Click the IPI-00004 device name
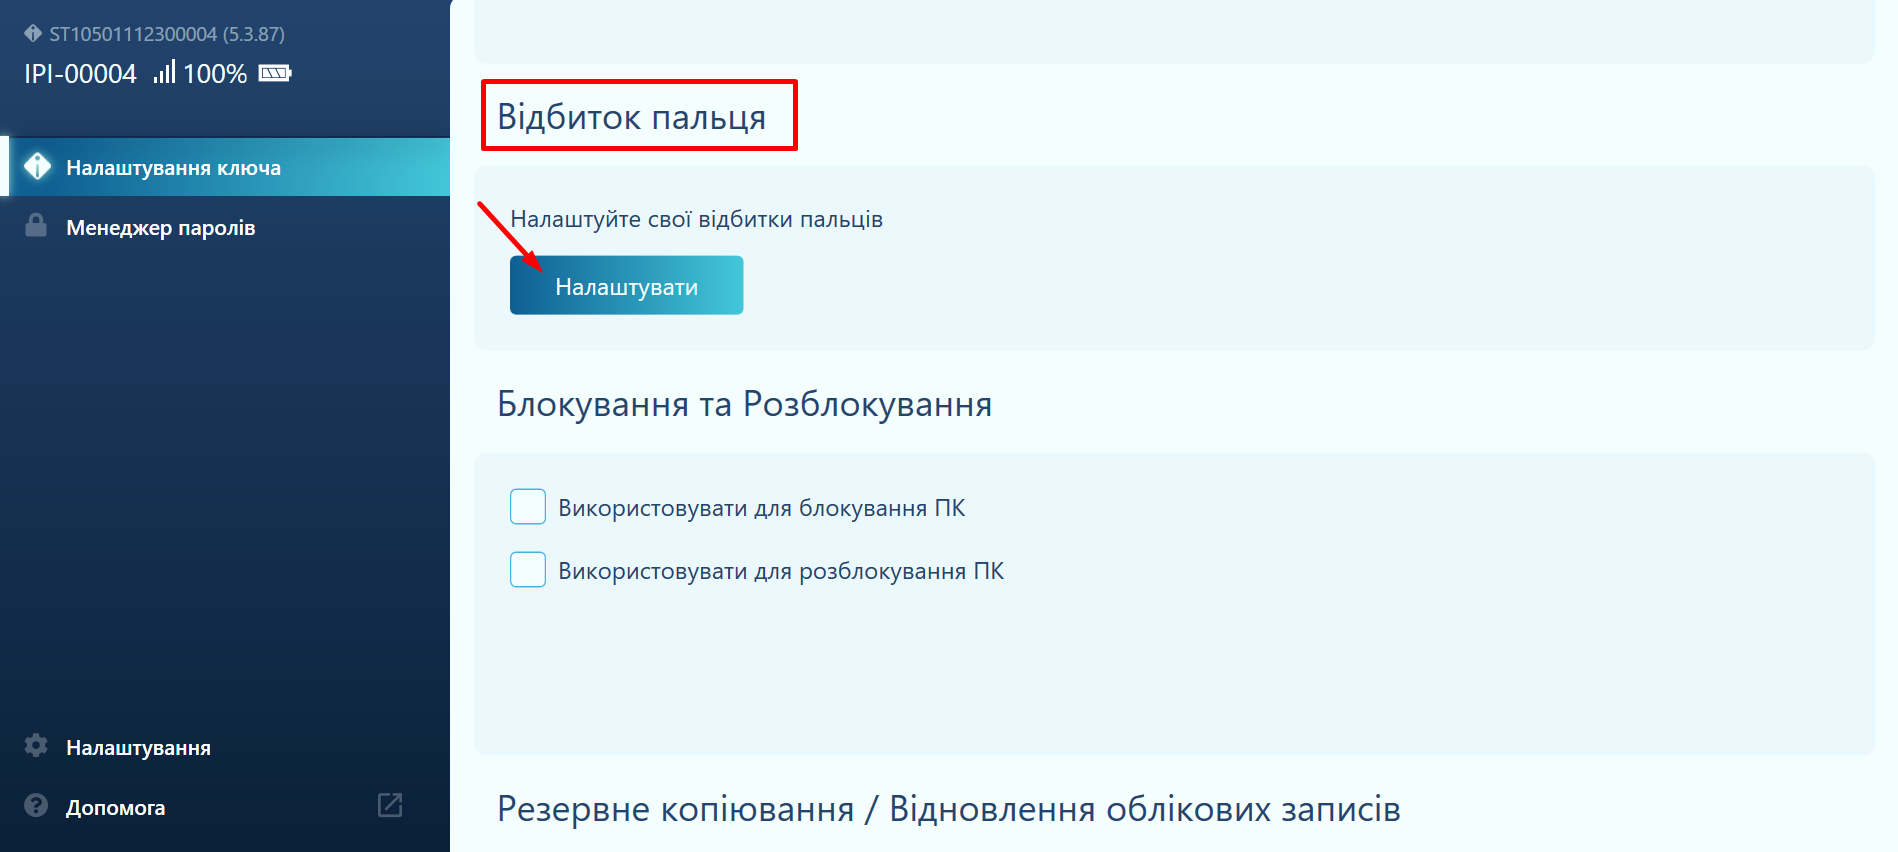The width and height of the screenshot is (1898, 852). pos(80,74)
